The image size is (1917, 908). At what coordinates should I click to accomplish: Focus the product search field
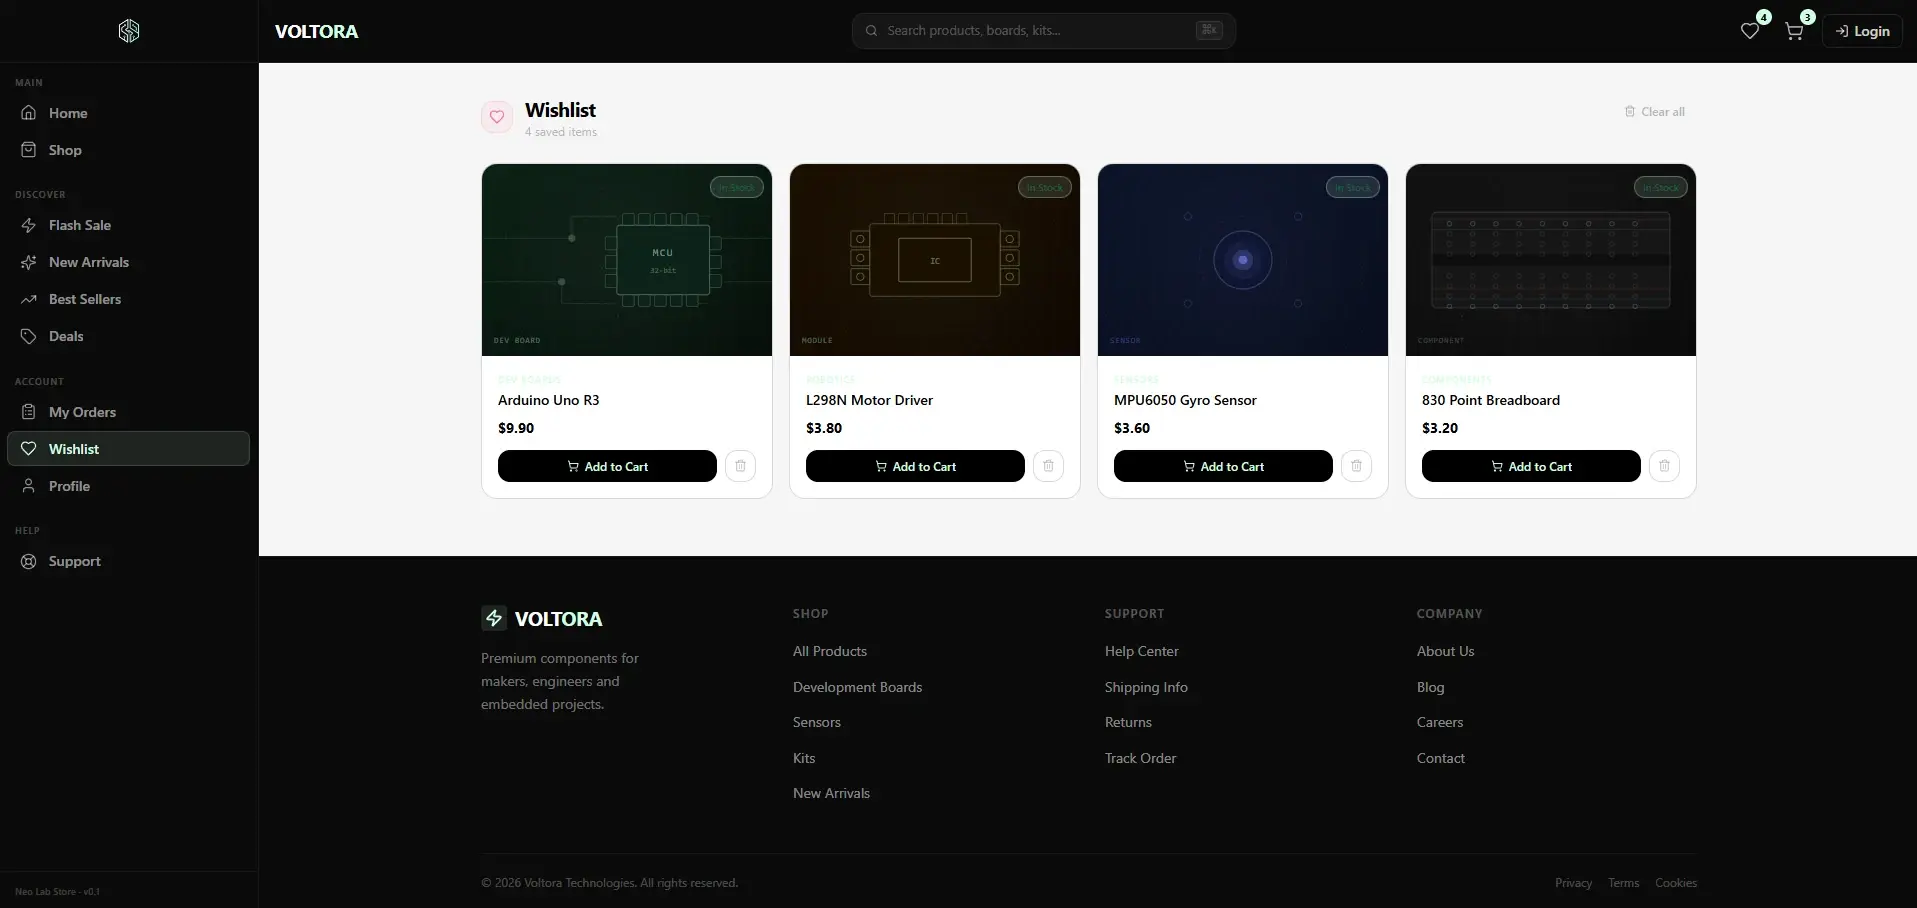1043,31
